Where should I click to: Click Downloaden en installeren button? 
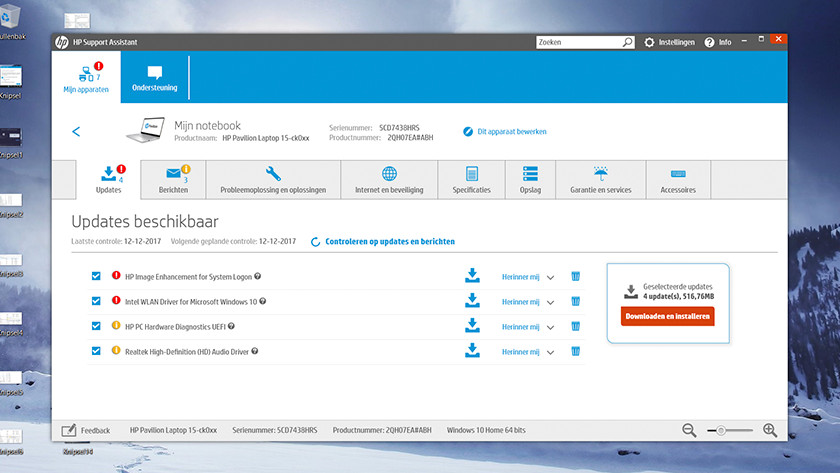[668, 316]
